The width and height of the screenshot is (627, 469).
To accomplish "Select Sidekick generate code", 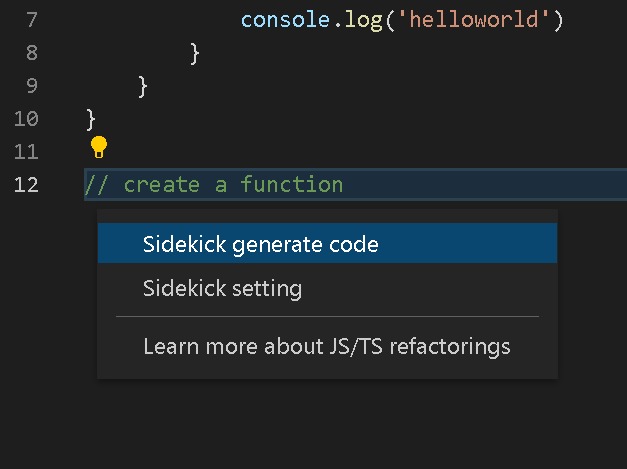I will pos(327,243).
